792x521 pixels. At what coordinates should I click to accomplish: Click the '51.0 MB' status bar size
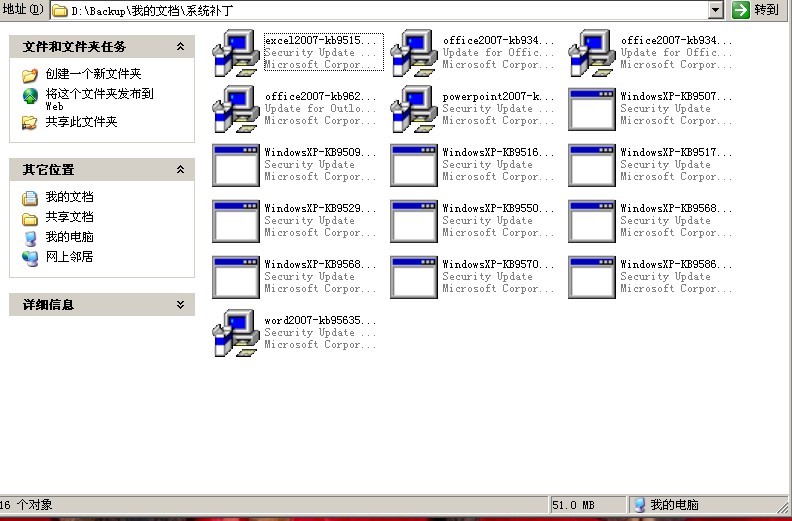pyautogui.click(x=573, y=505)
